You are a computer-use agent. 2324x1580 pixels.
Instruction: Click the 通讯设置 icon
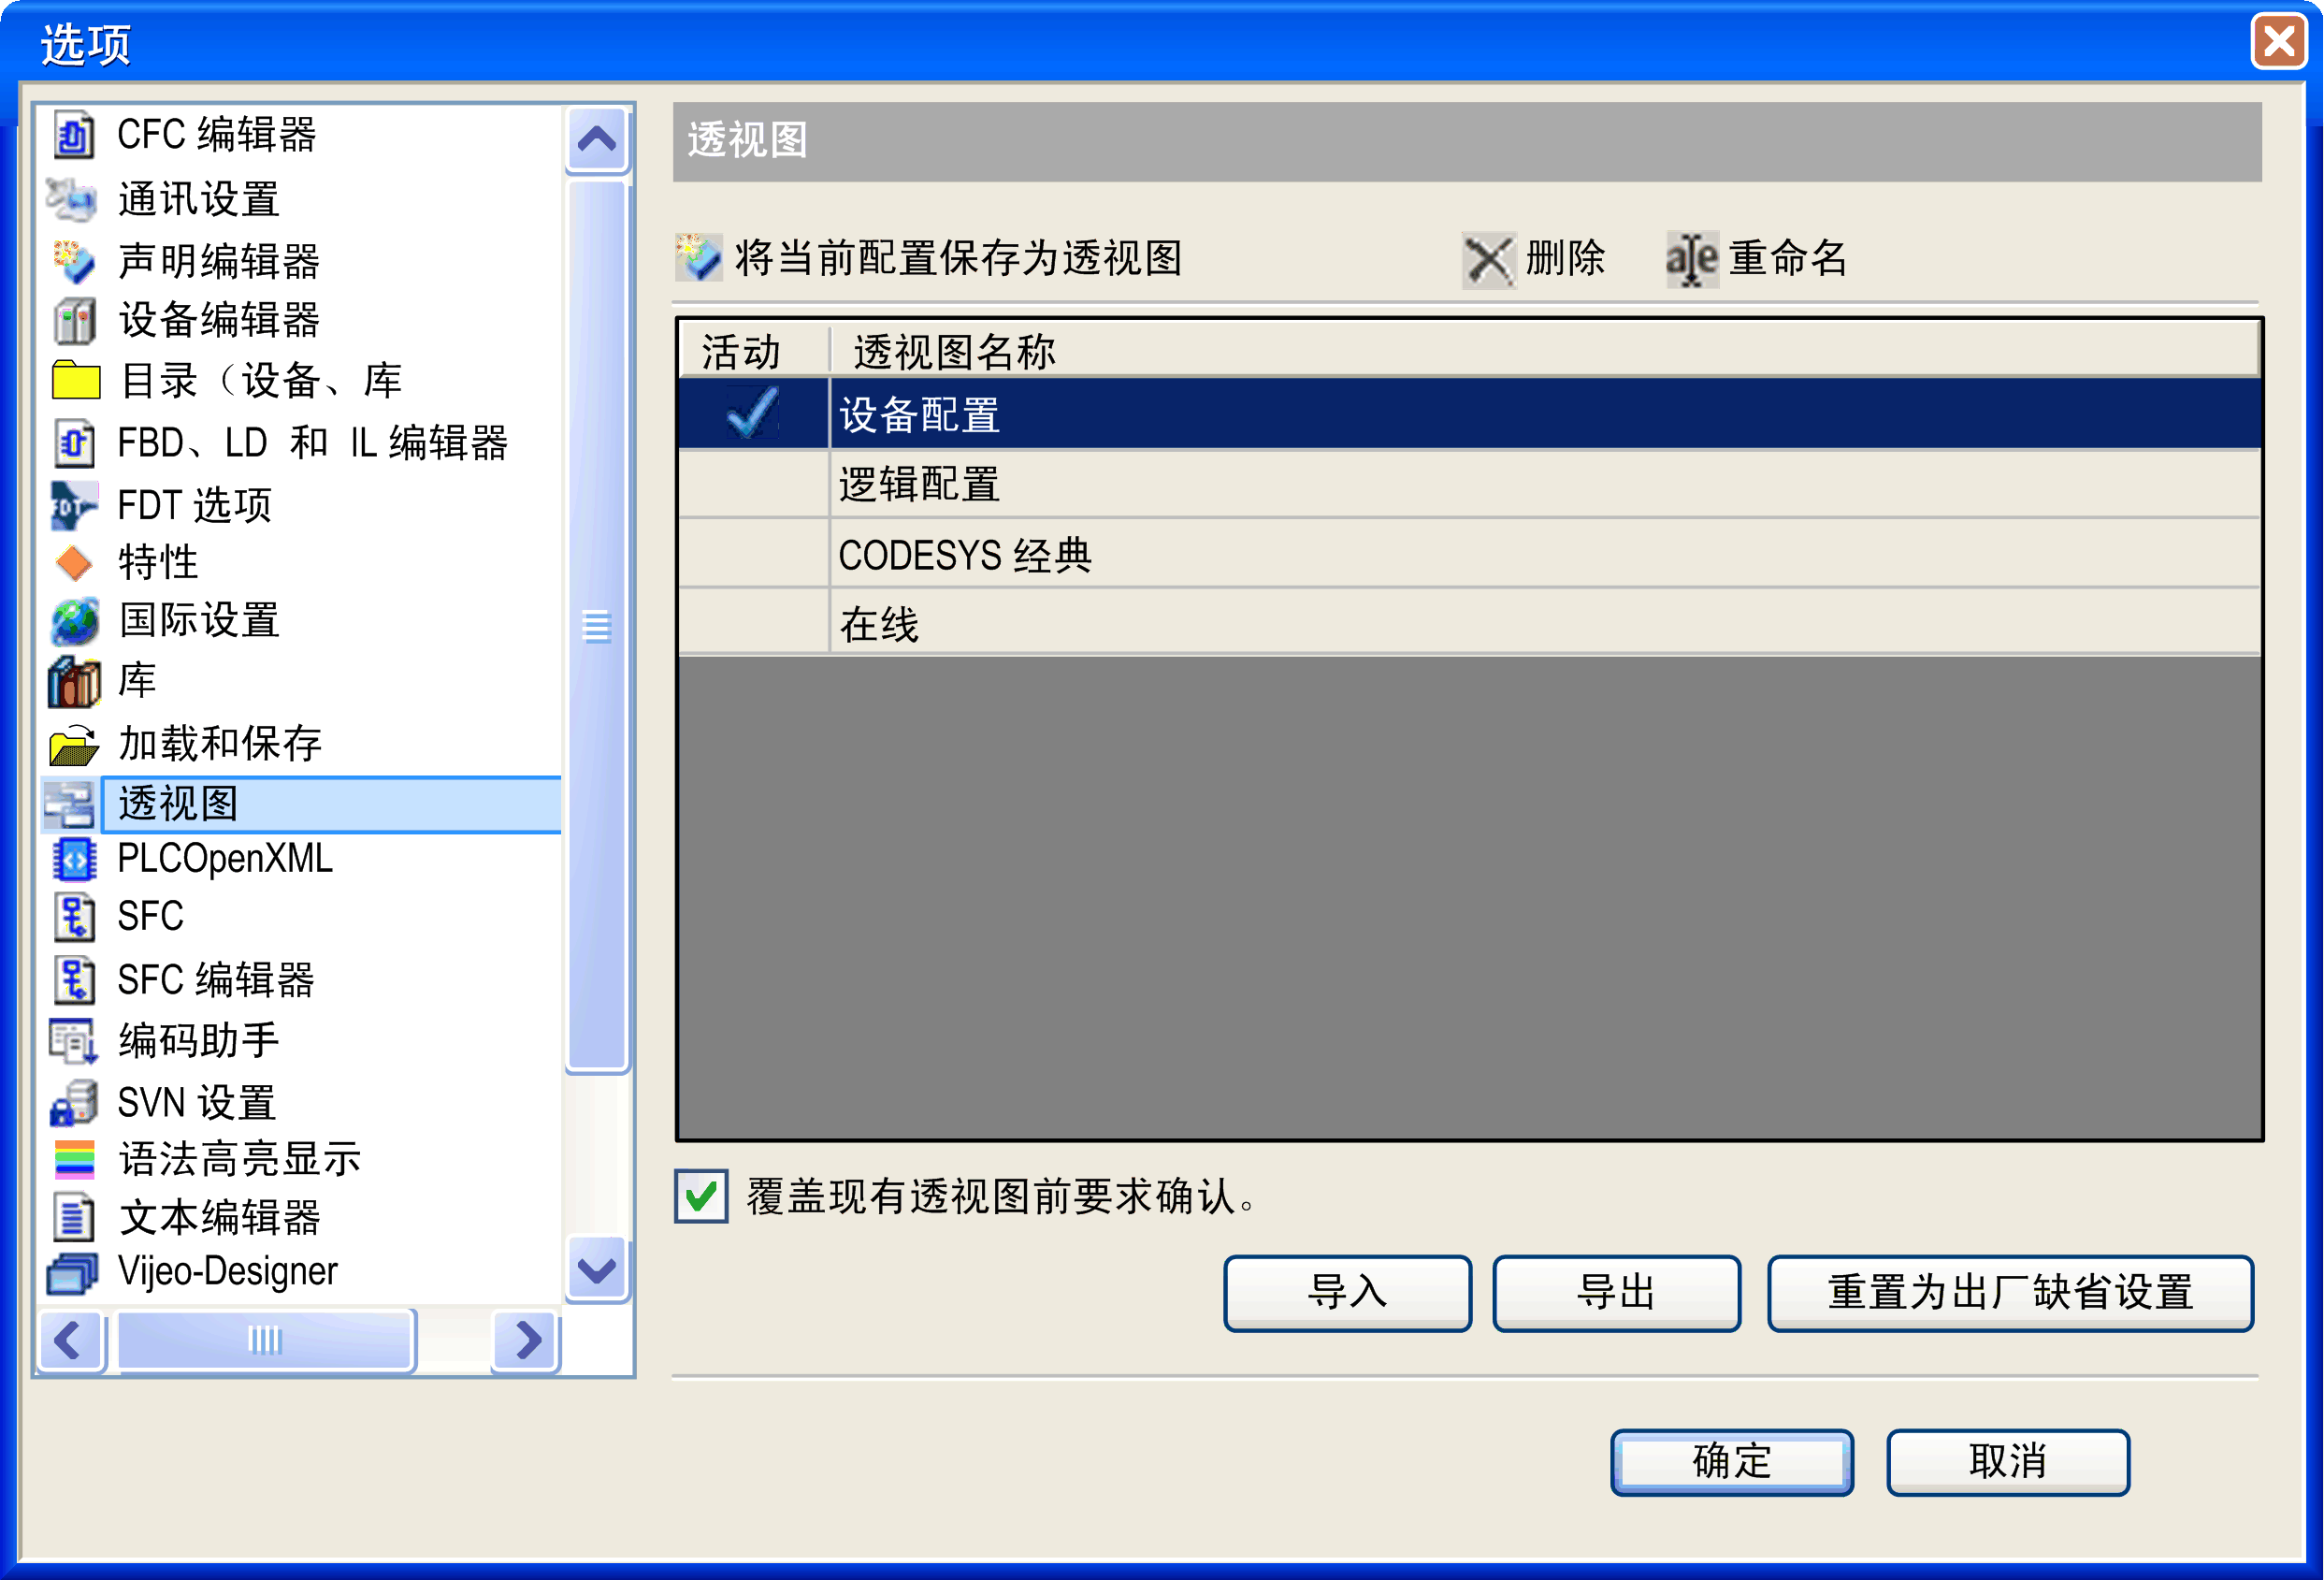[x=72, y=198]
